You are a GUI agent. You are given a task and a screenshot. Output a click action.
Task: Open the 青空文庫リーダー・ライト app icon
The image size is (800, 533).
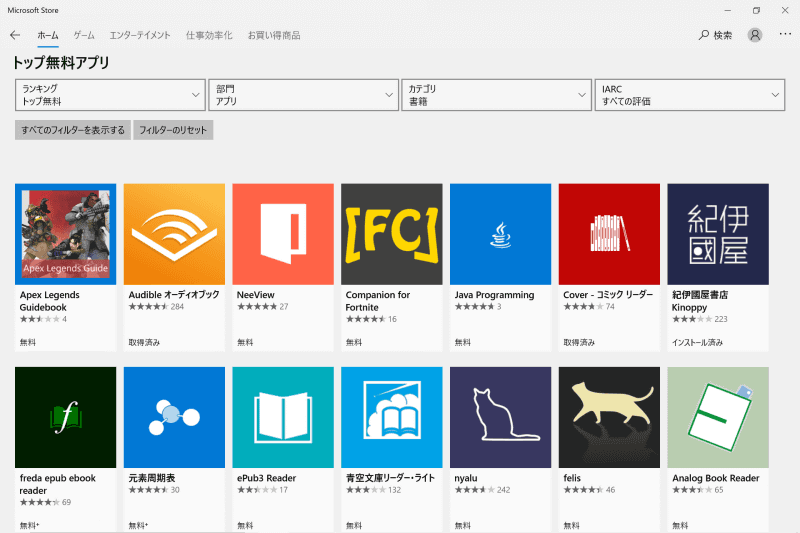coord(392,417)
